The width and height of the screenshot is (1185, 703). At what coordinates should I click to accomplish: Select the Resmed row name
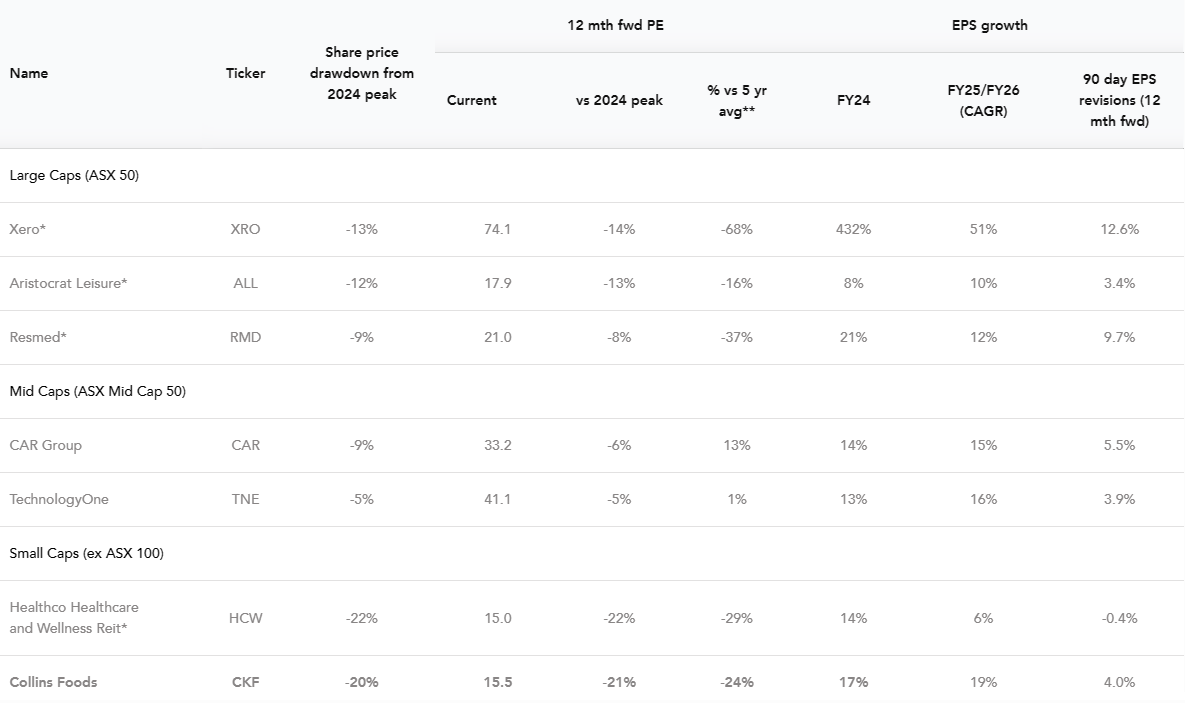[38, 337]
